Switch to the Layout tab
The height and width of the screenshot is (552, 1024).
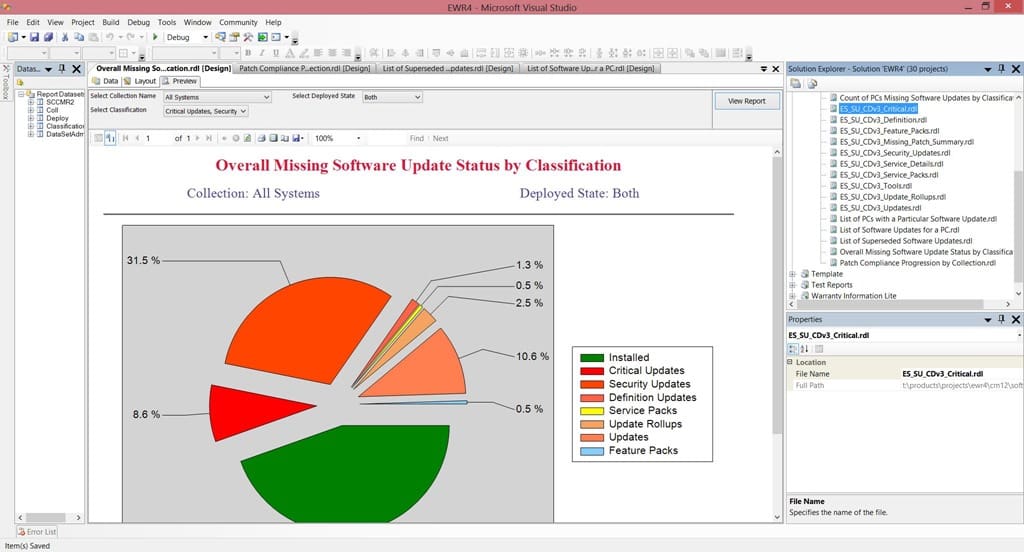(140, 82)
